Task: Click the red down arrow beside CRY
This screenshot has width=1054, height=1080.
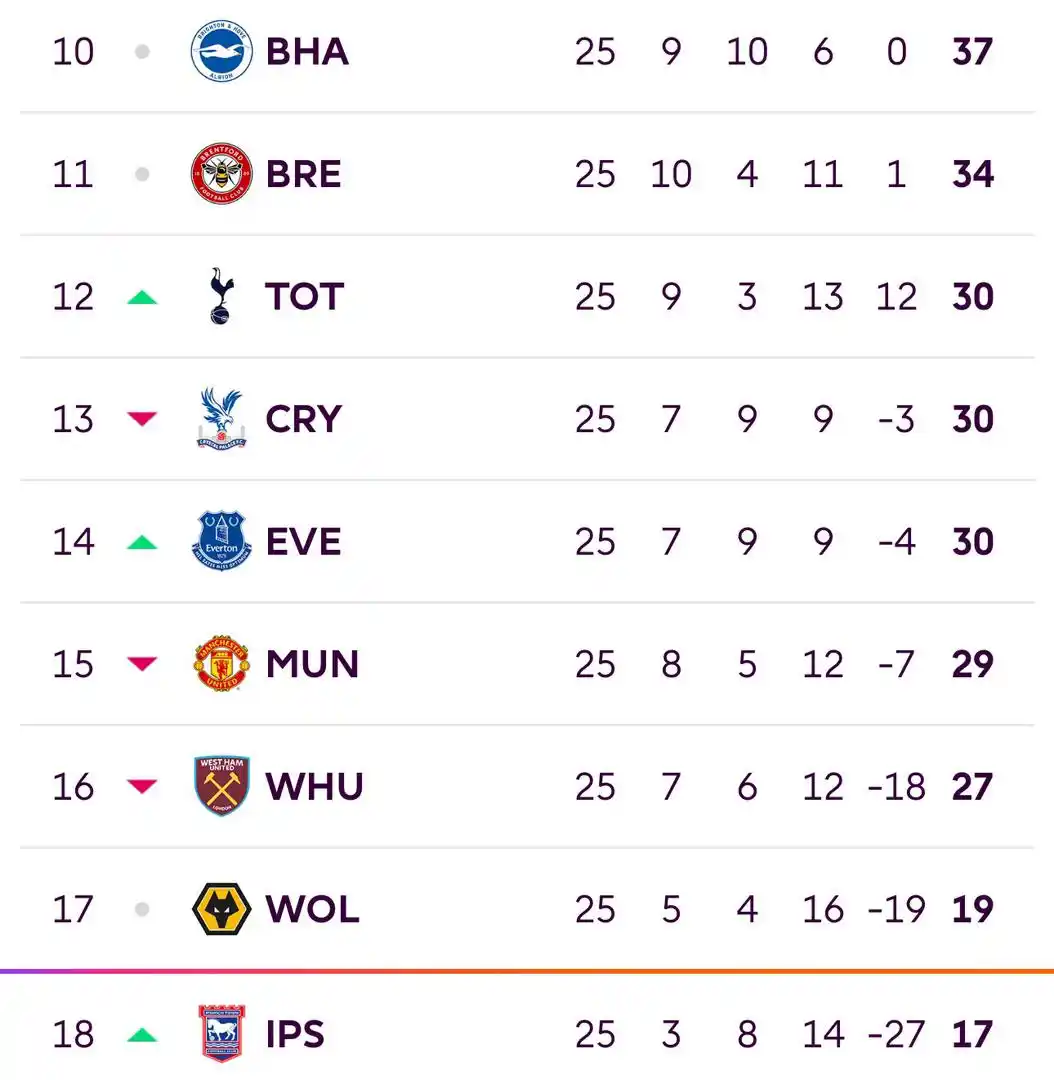Action: coord(142,419)
